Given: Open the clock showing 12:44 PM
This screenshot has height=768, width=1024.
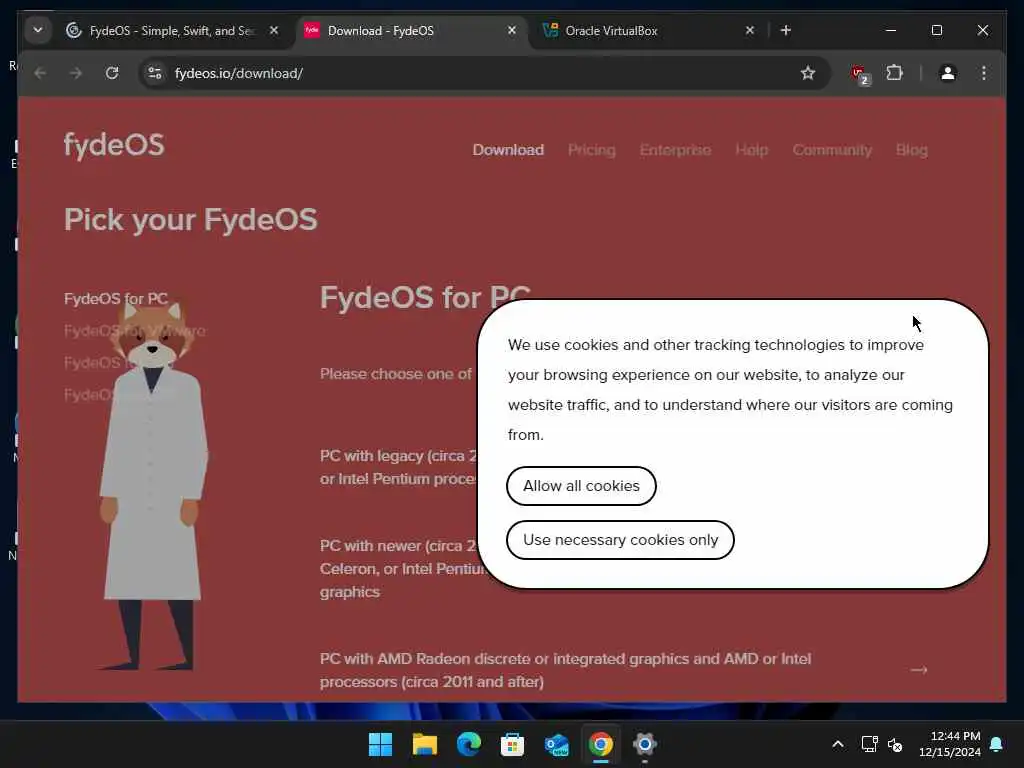Looking at the screenshot, I should [x=950, y=744].
